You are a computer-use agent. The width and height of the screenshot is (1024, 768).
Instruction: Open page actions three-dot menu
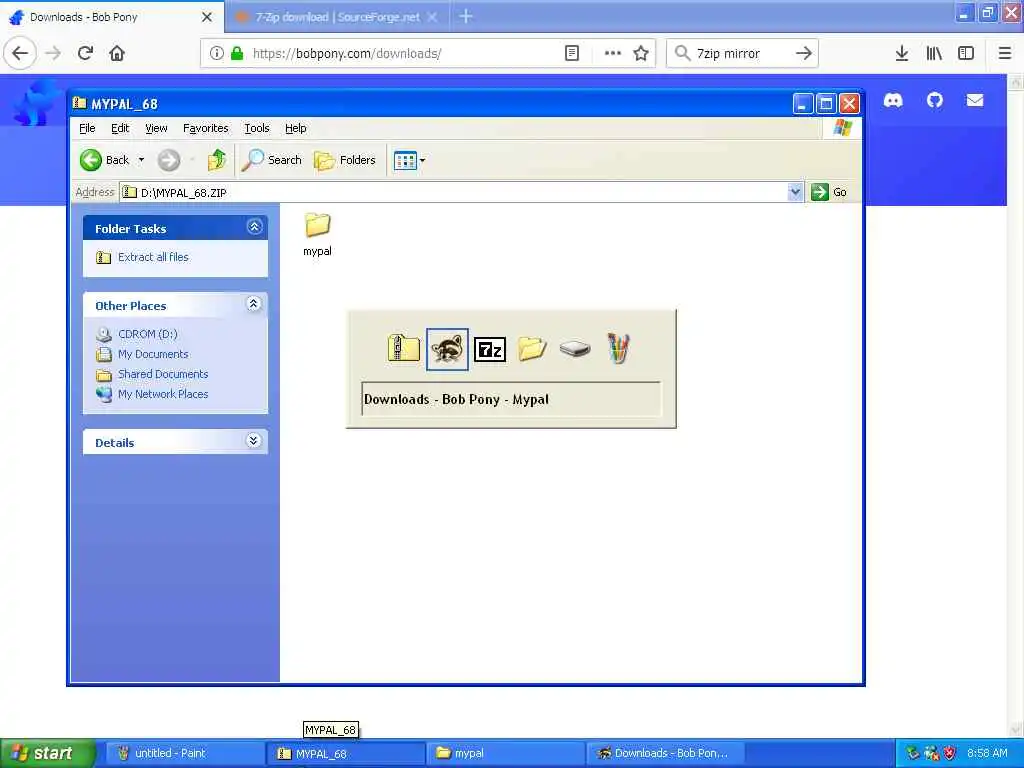click(613, 53)
